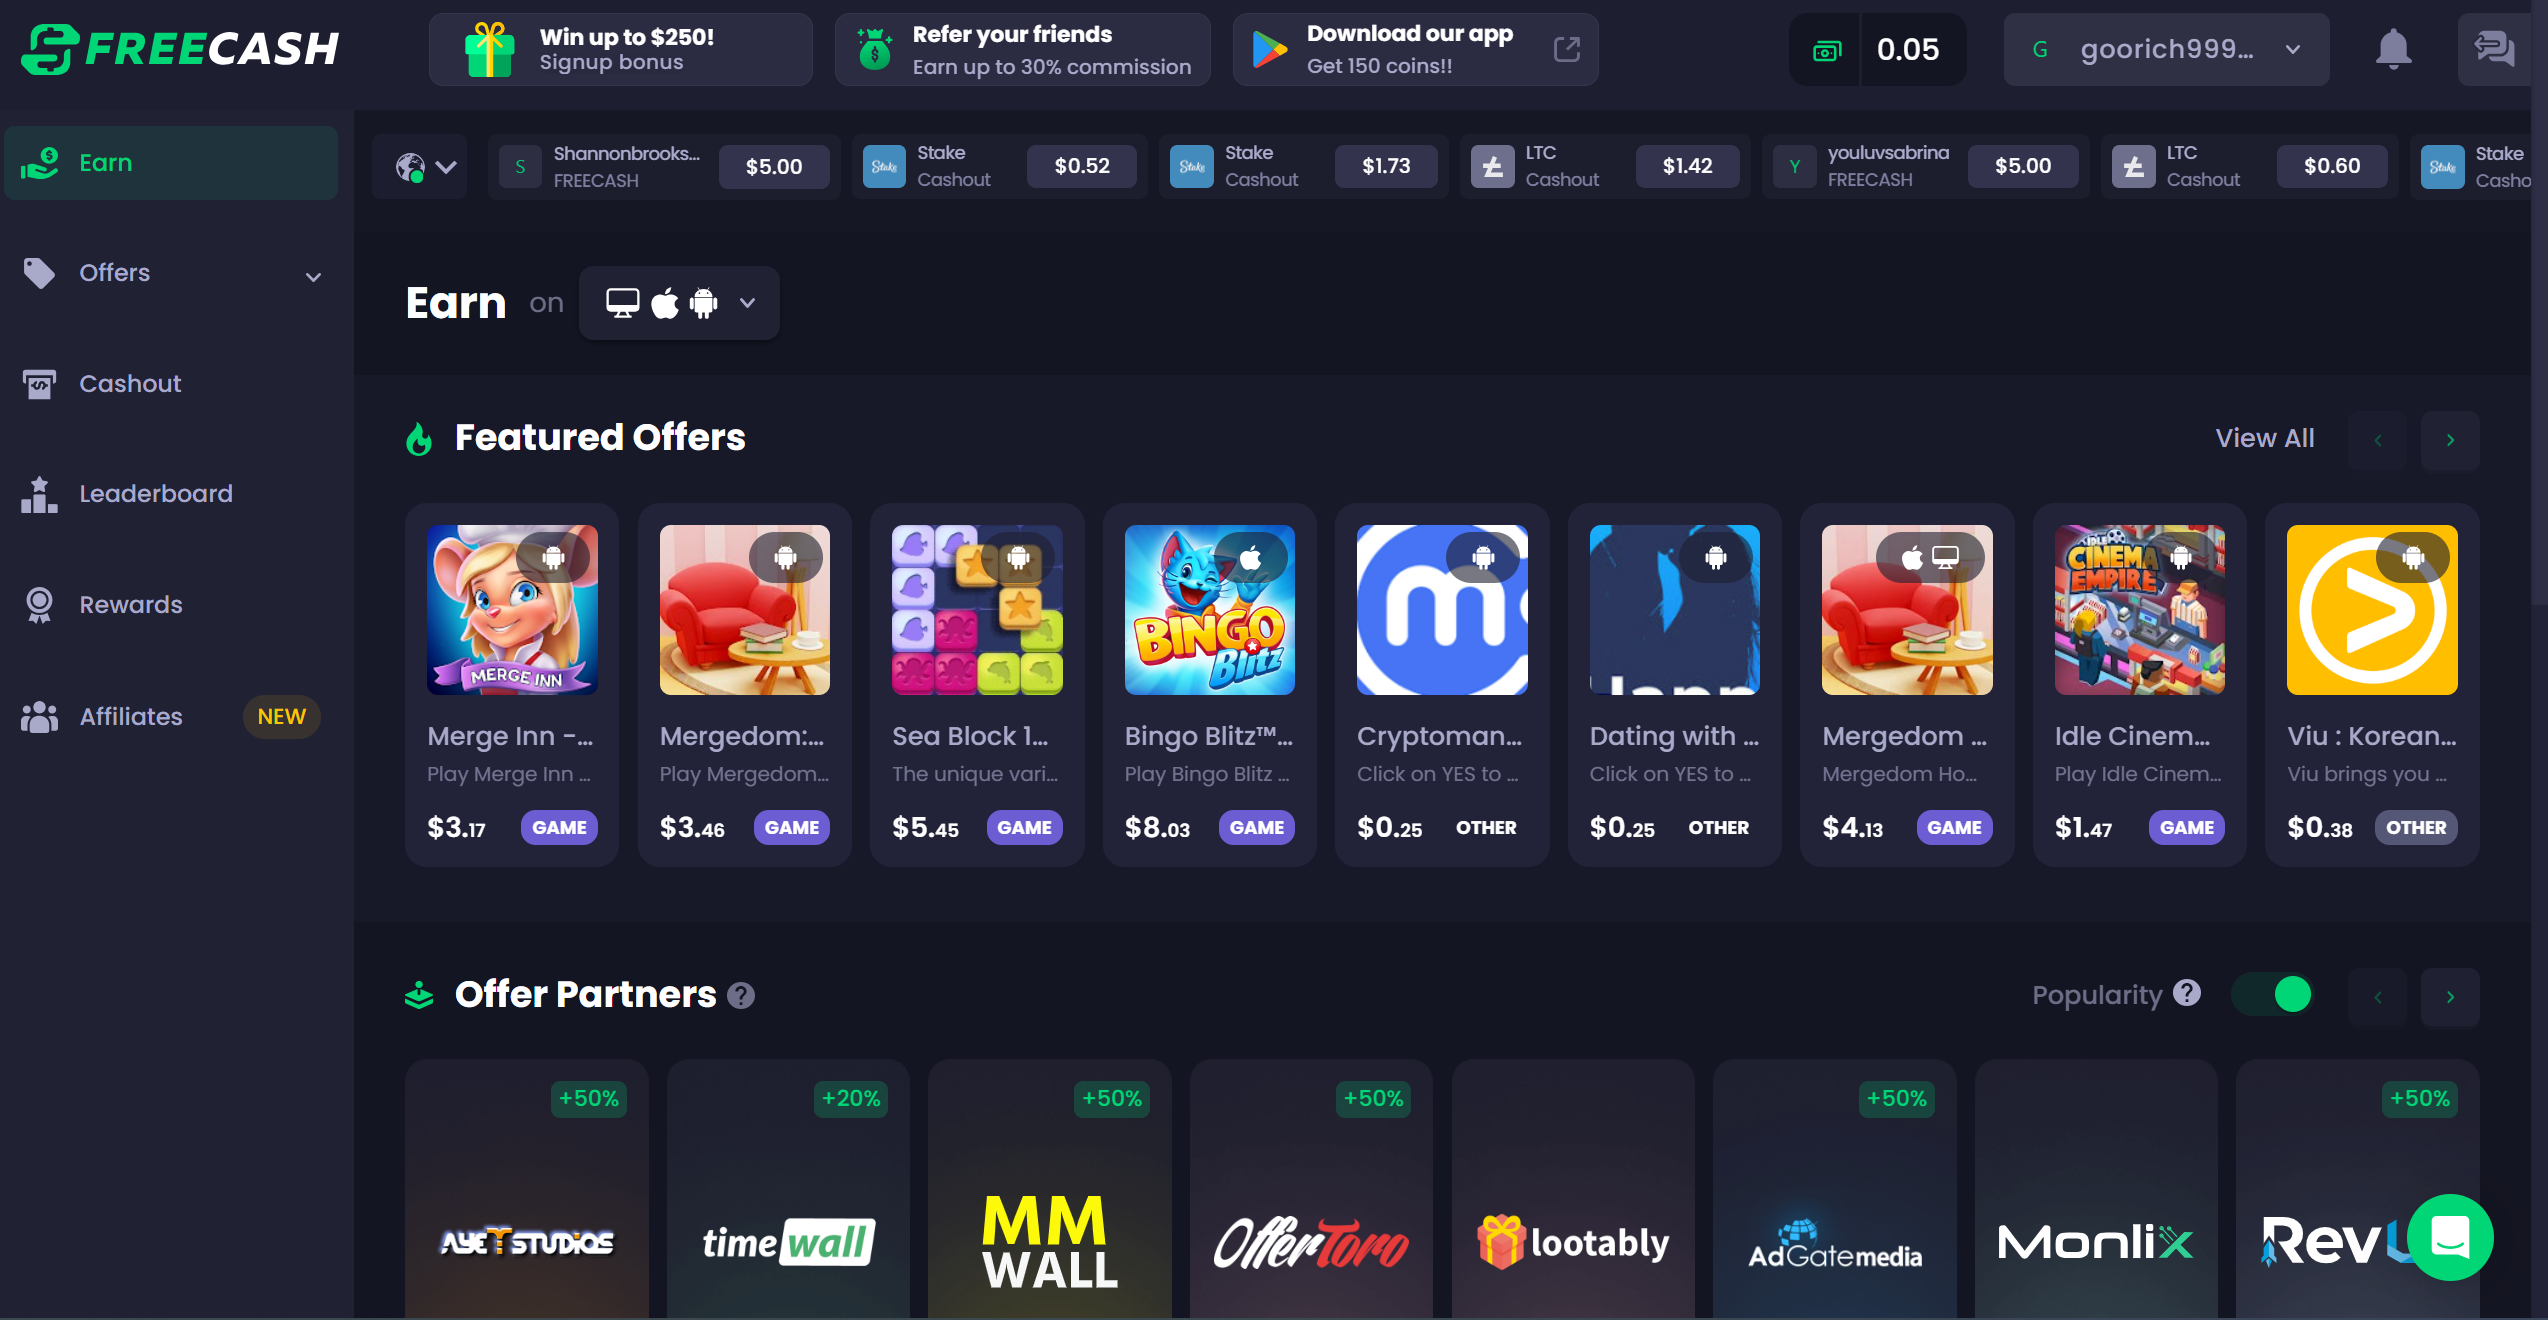Click the Offer Partners help question mark
This screenshot has height=1320, width=2548.
tap(741, 995)
